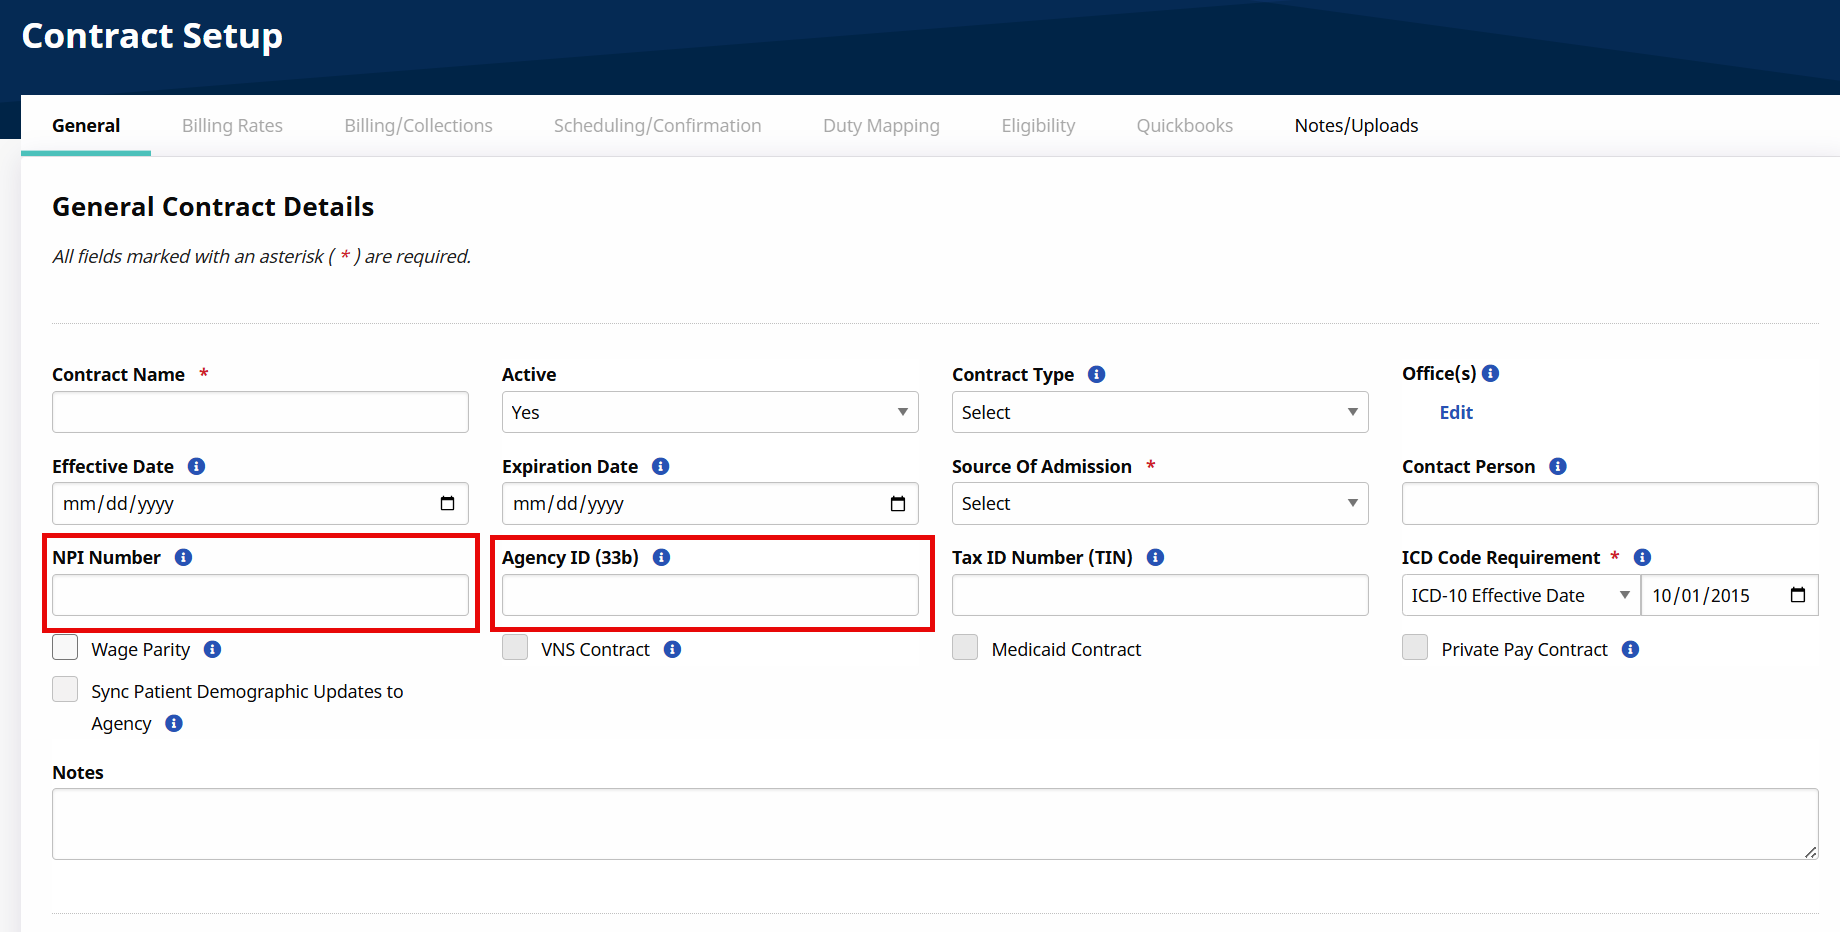This screenshot has width=1840, height=932.
Task: Check the Private Pay Contract checkbox
Action: coord(1415,648)
